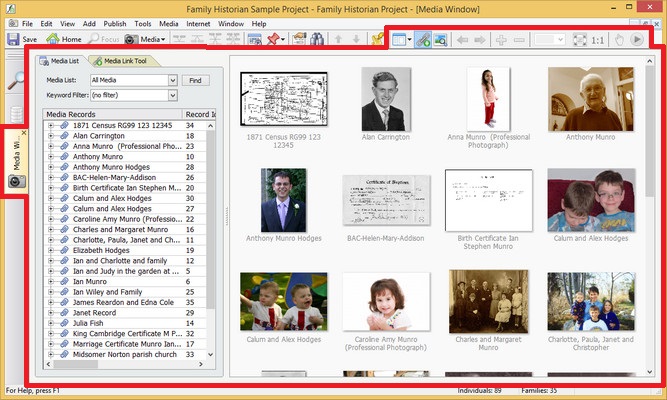
Task: Click the Find button
Action: pos(194,80)
